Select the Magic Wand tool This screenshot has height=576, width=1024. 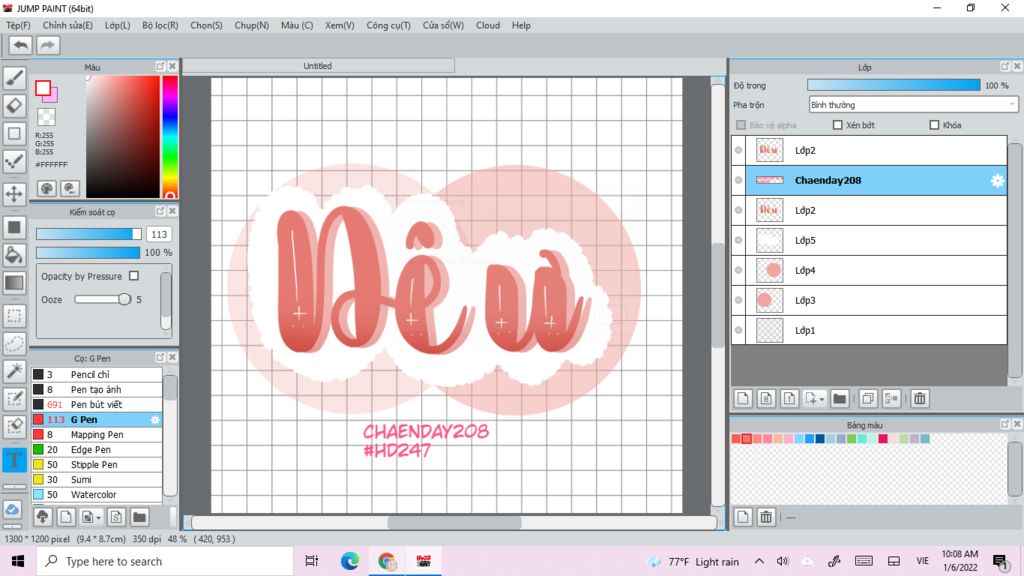point(14,371)
